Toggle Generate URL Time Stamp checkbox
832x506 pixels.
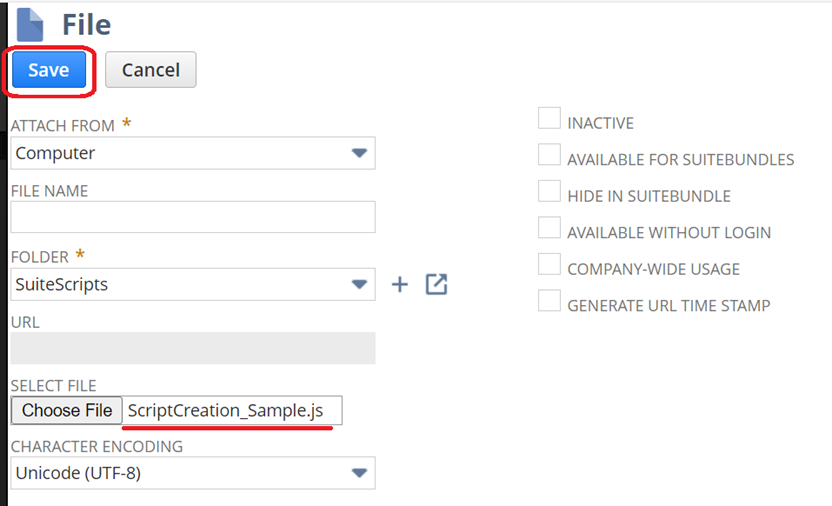[x=549, y=301]
